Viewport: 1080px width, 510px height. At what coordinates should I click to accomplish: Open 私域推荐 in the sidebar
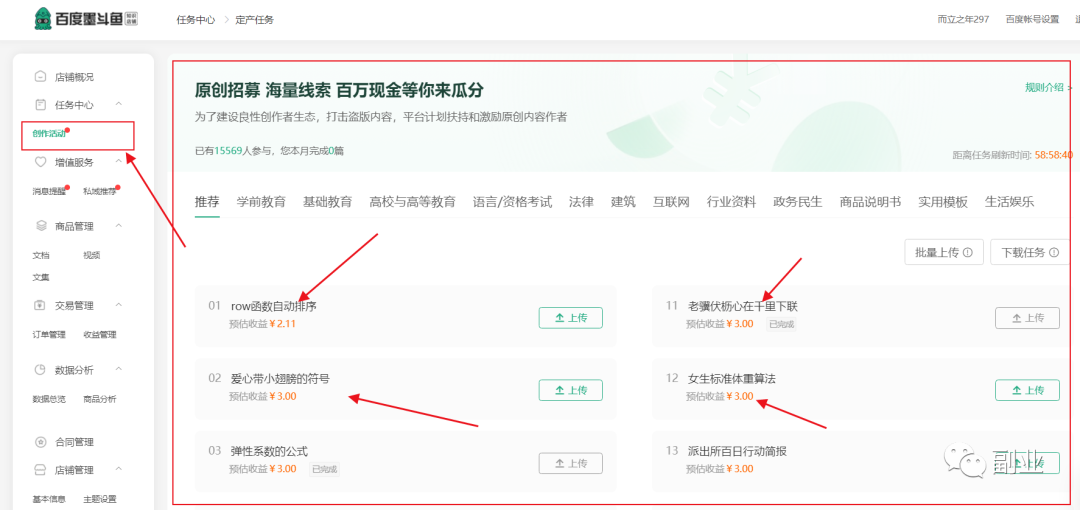99,191
